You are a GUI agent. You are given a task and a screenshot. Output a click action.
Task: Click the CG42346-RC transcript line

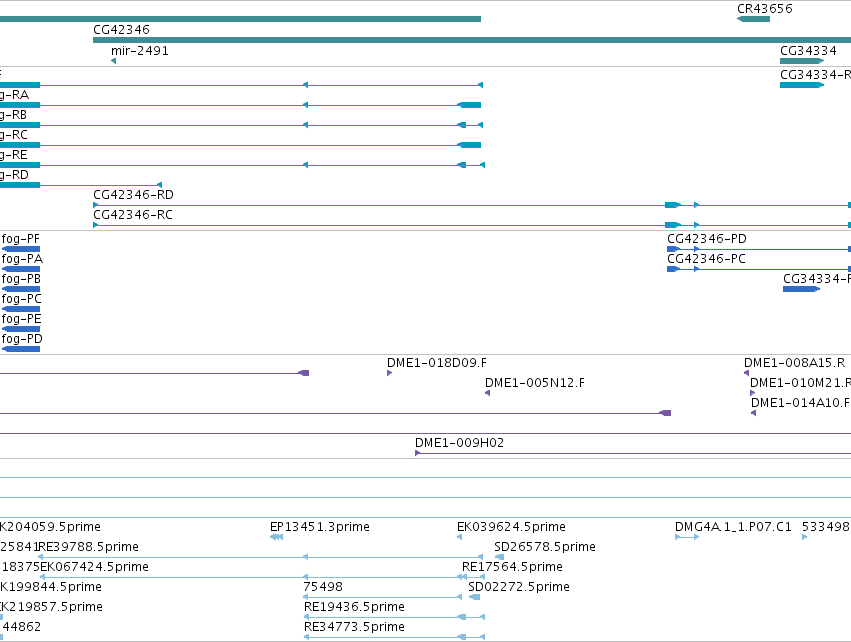(472, 225)
